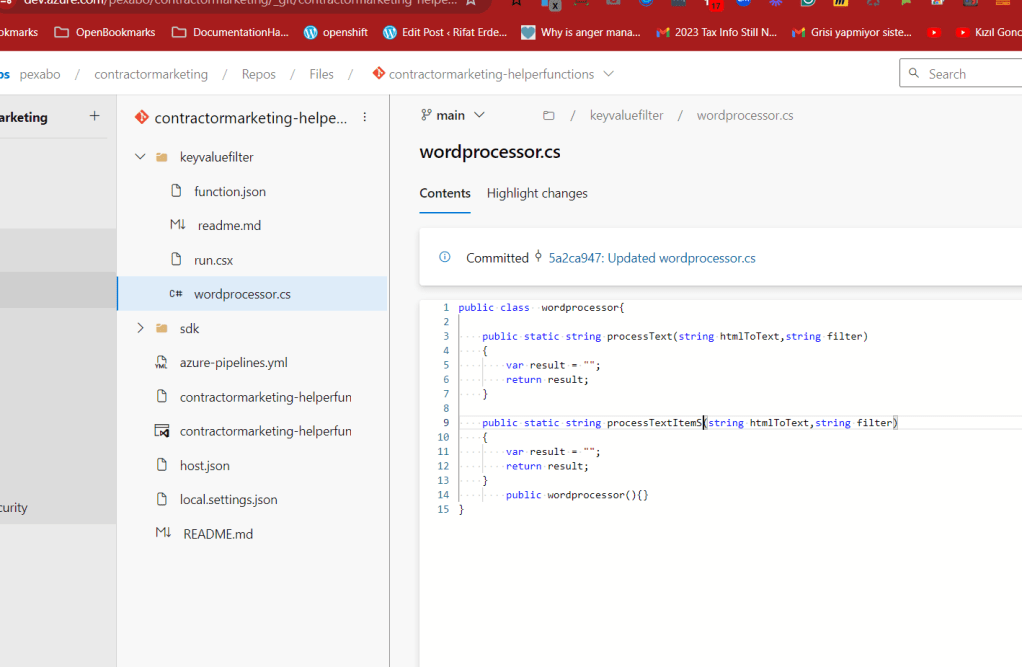Viewport: 1022px width, 667px height.
Task: Open the OpenBookmarks bookmark folder
Action: [x=105, y=32]
